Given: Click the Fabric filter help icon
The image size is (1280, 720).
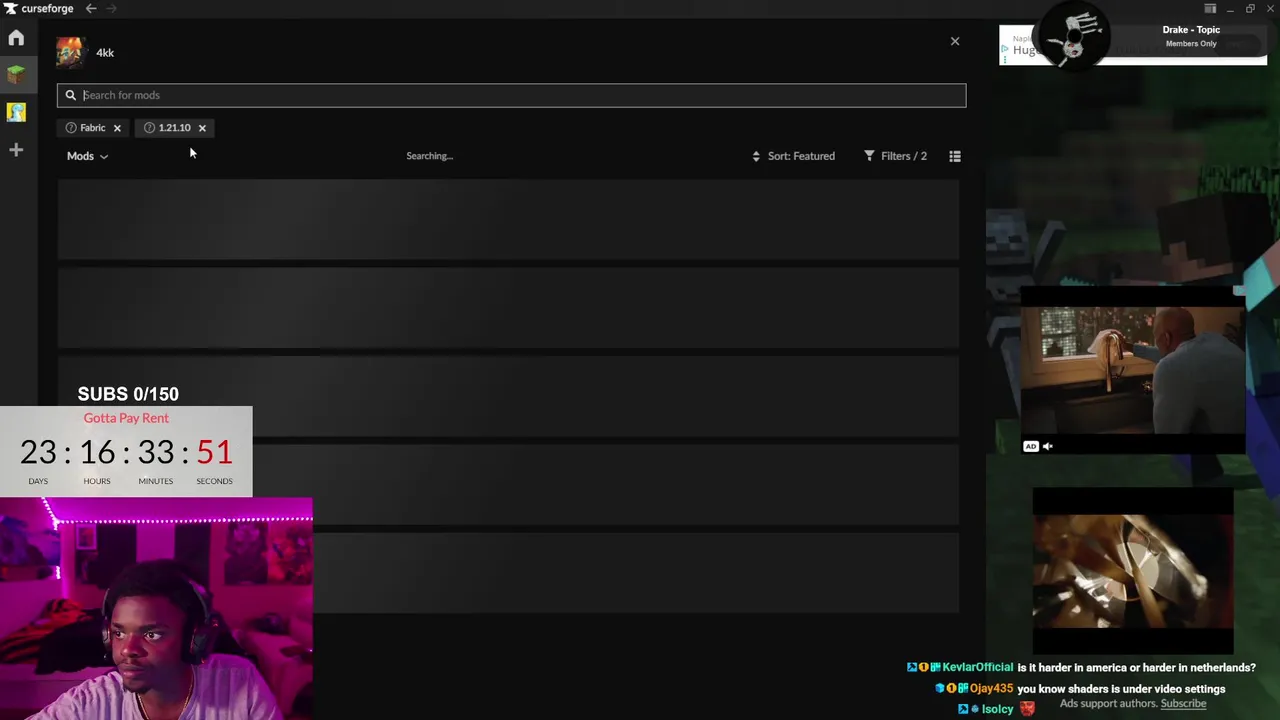Looking at the screenshot, I should pos(71,128).
